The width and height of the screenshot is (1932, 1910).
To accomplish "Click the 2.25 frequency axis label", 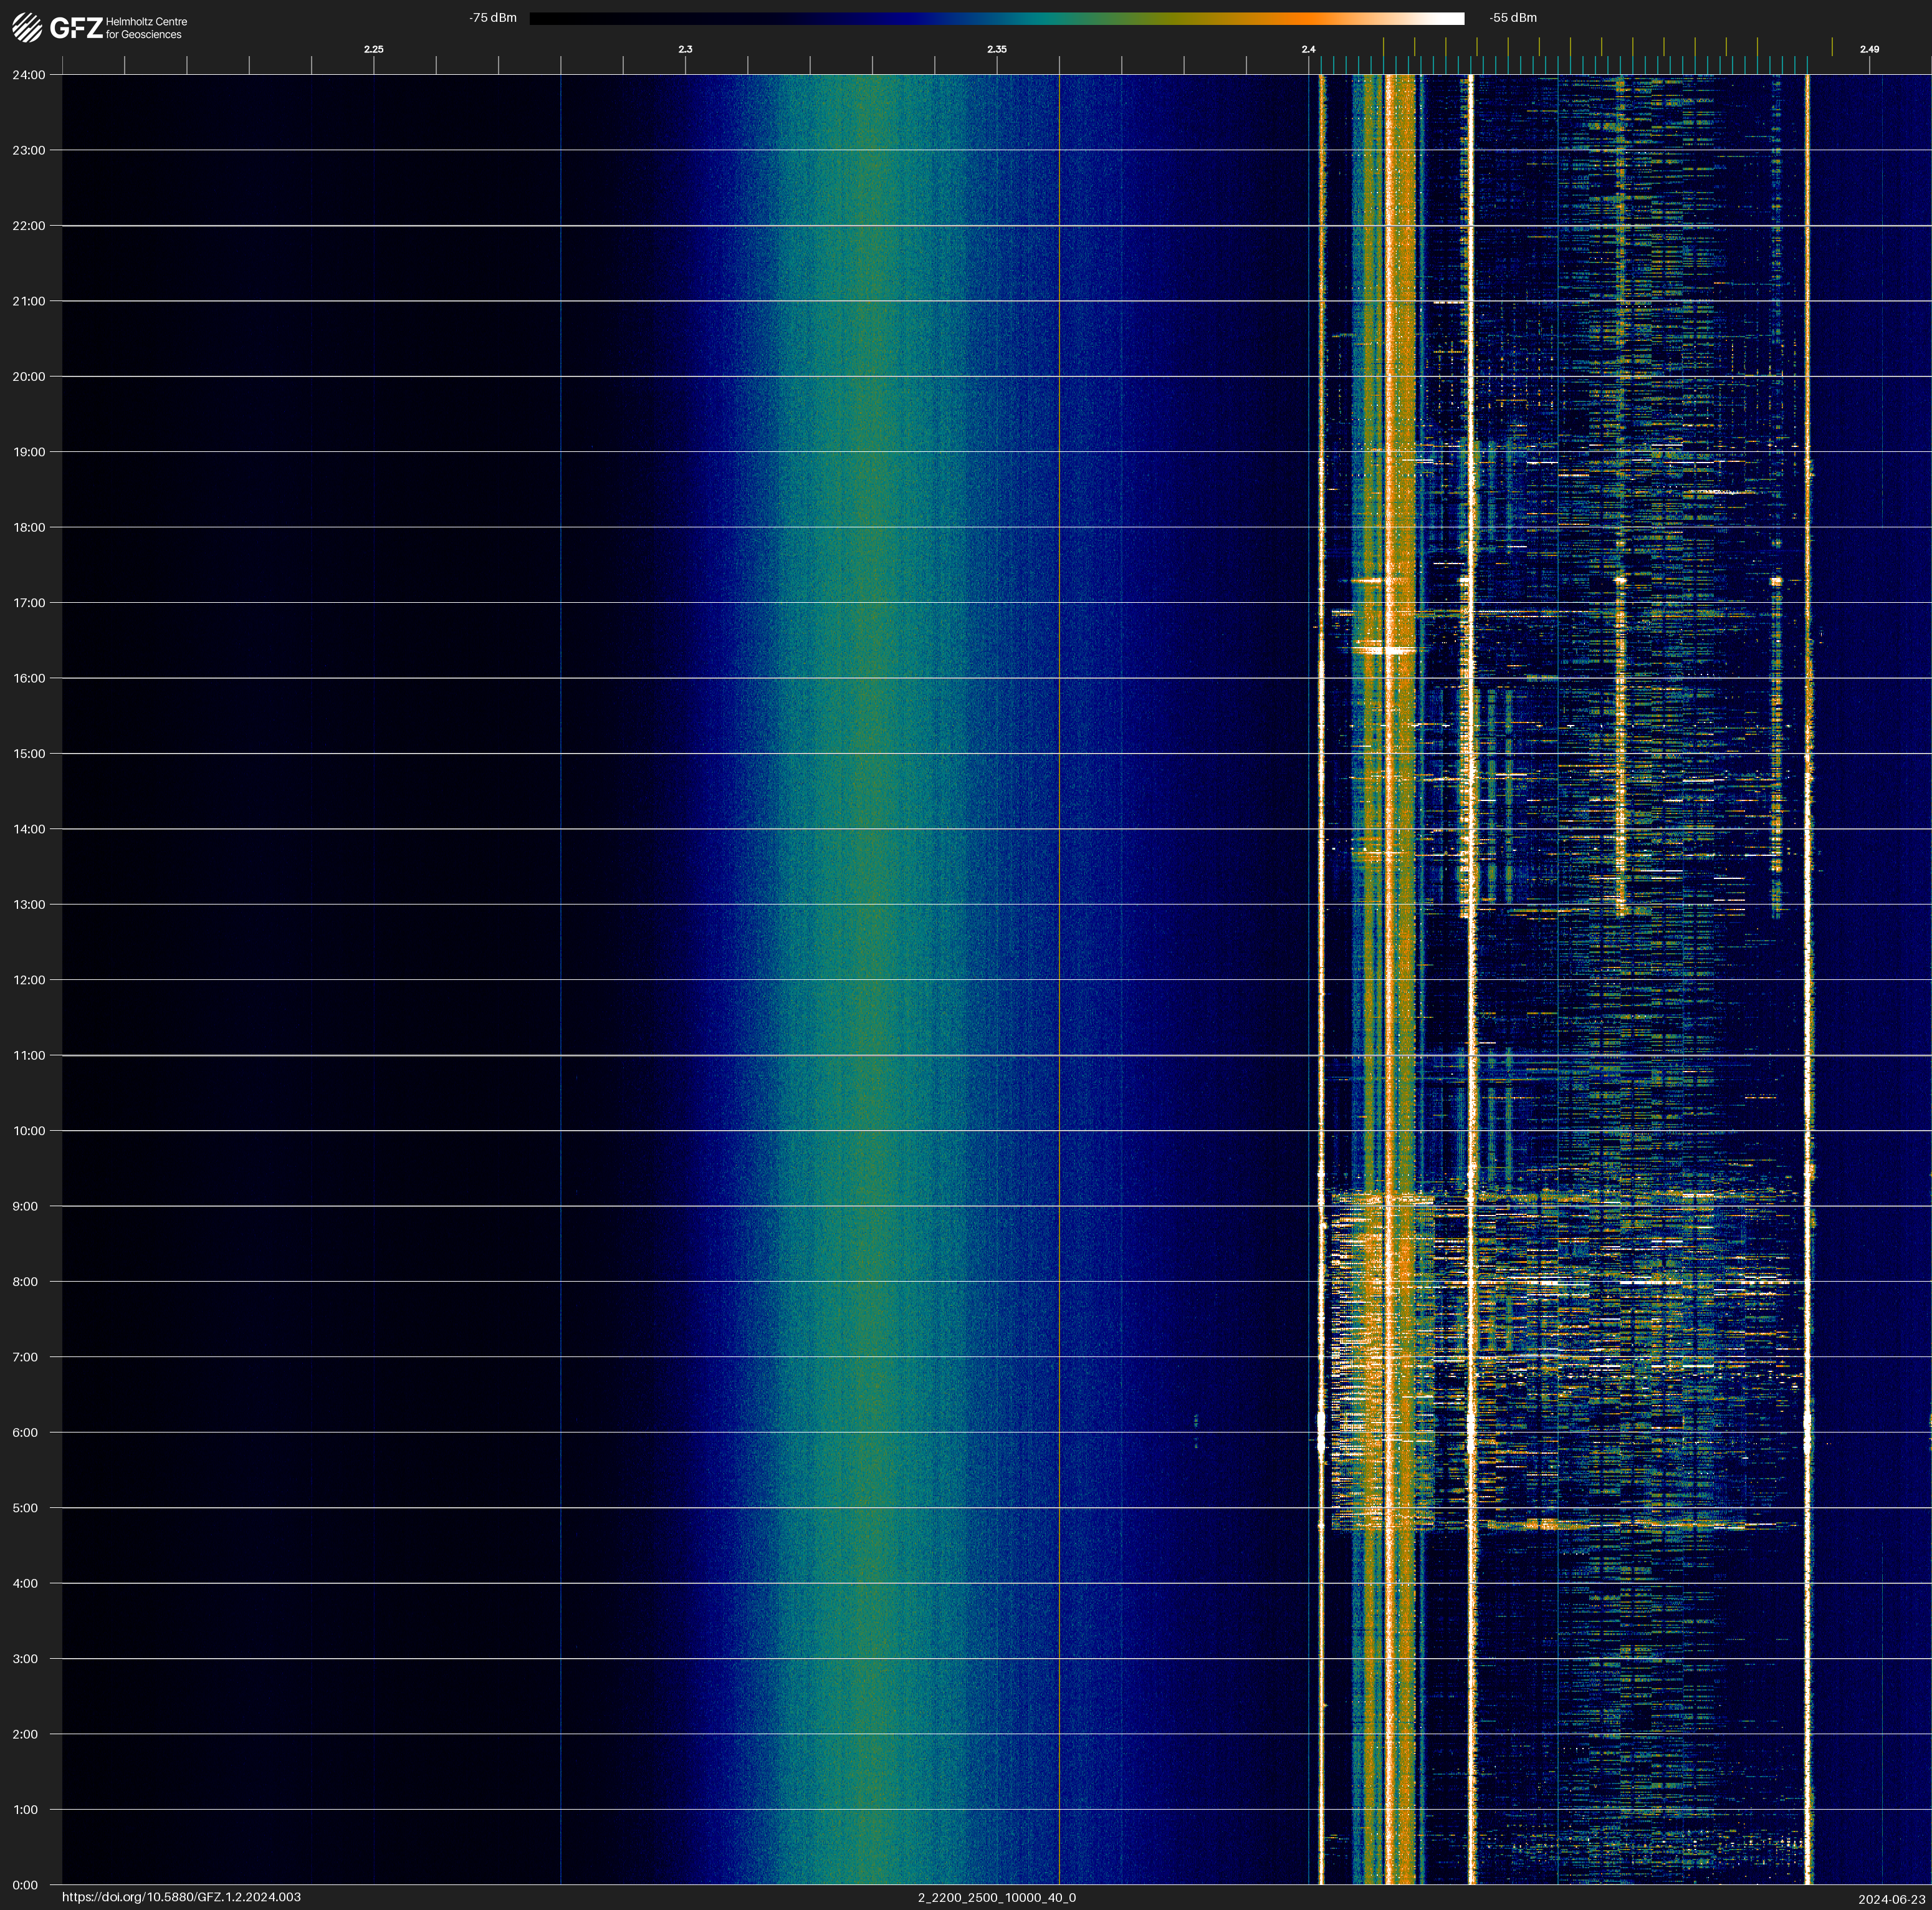I will (x=373, y=49).
